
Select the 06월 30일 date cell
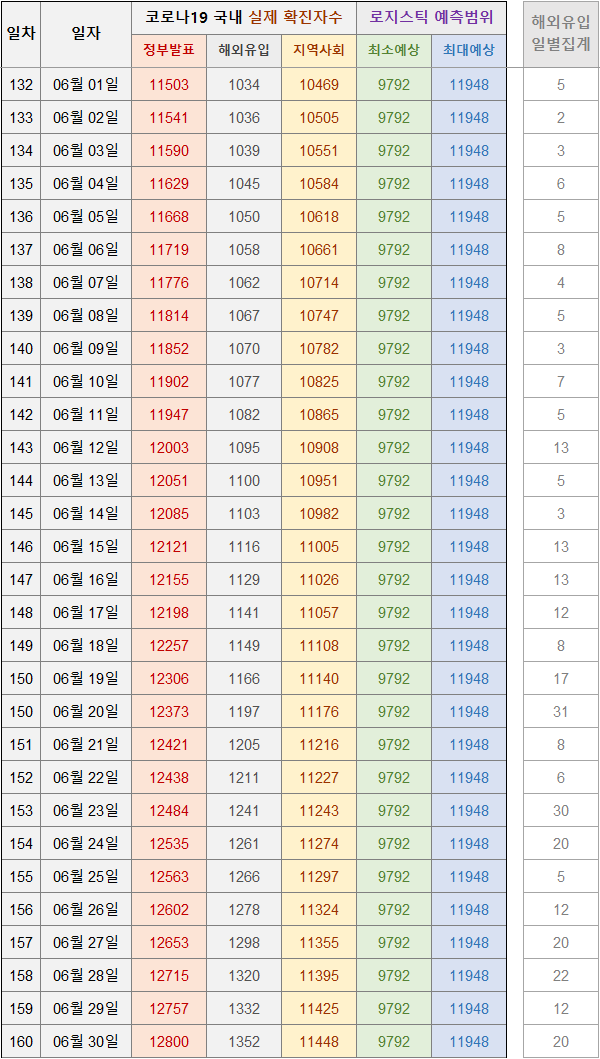pyautogui.click(x=86, y=1041)
